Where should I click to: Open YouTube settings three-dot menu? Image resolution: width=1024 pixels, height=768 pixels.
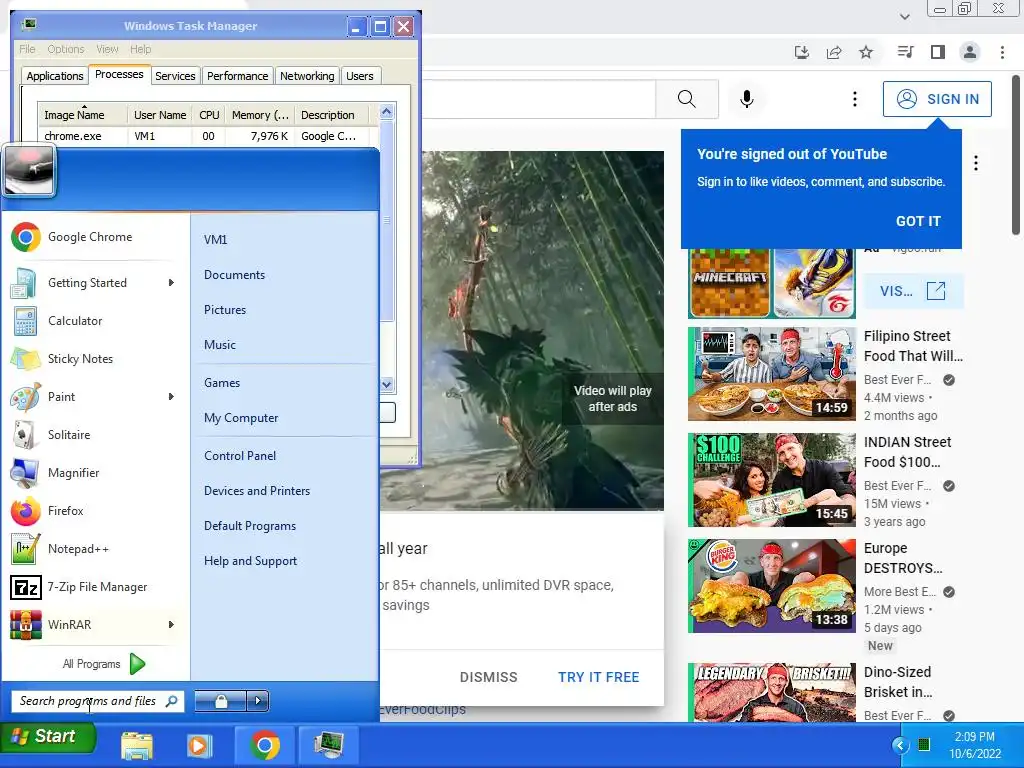(x=854, y=99)
